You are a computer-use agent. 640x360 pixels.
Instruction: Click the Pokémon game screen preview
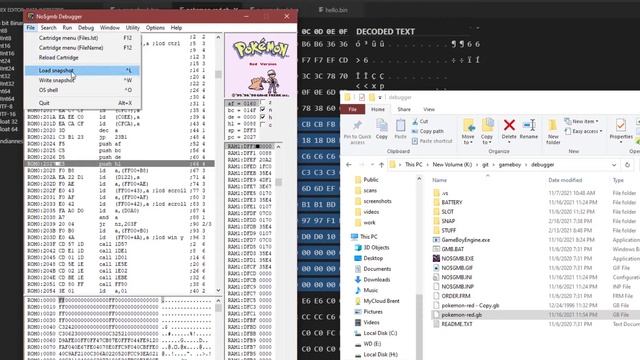(x=260, y=66)
